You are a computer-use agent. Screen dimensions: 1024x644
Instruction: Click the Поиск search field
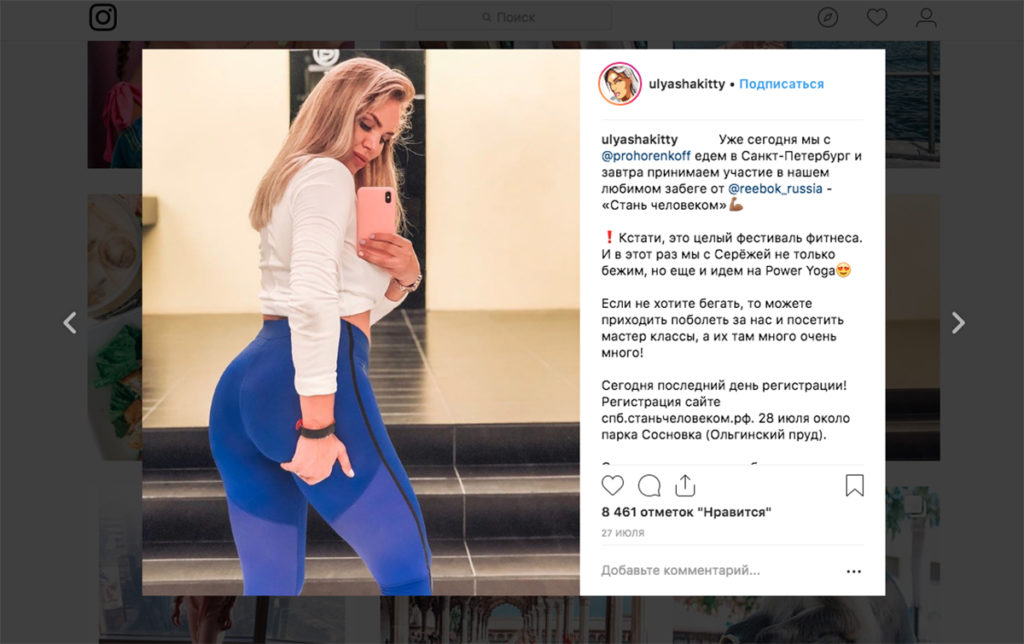[x=514, y=18]
